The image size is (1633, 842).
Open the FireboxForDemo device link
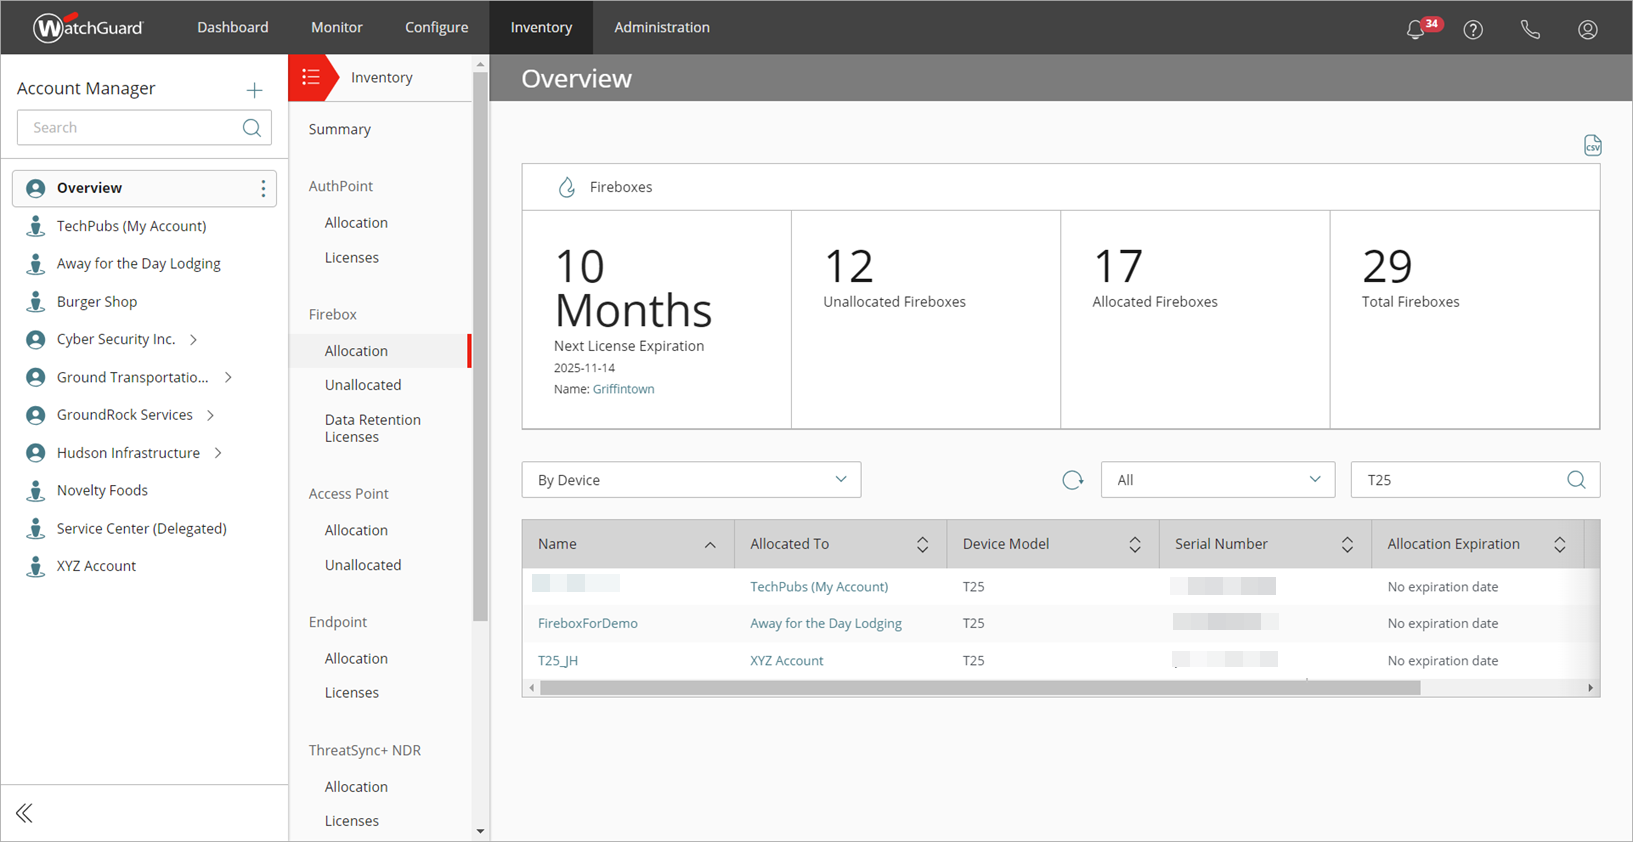(588, 623)
